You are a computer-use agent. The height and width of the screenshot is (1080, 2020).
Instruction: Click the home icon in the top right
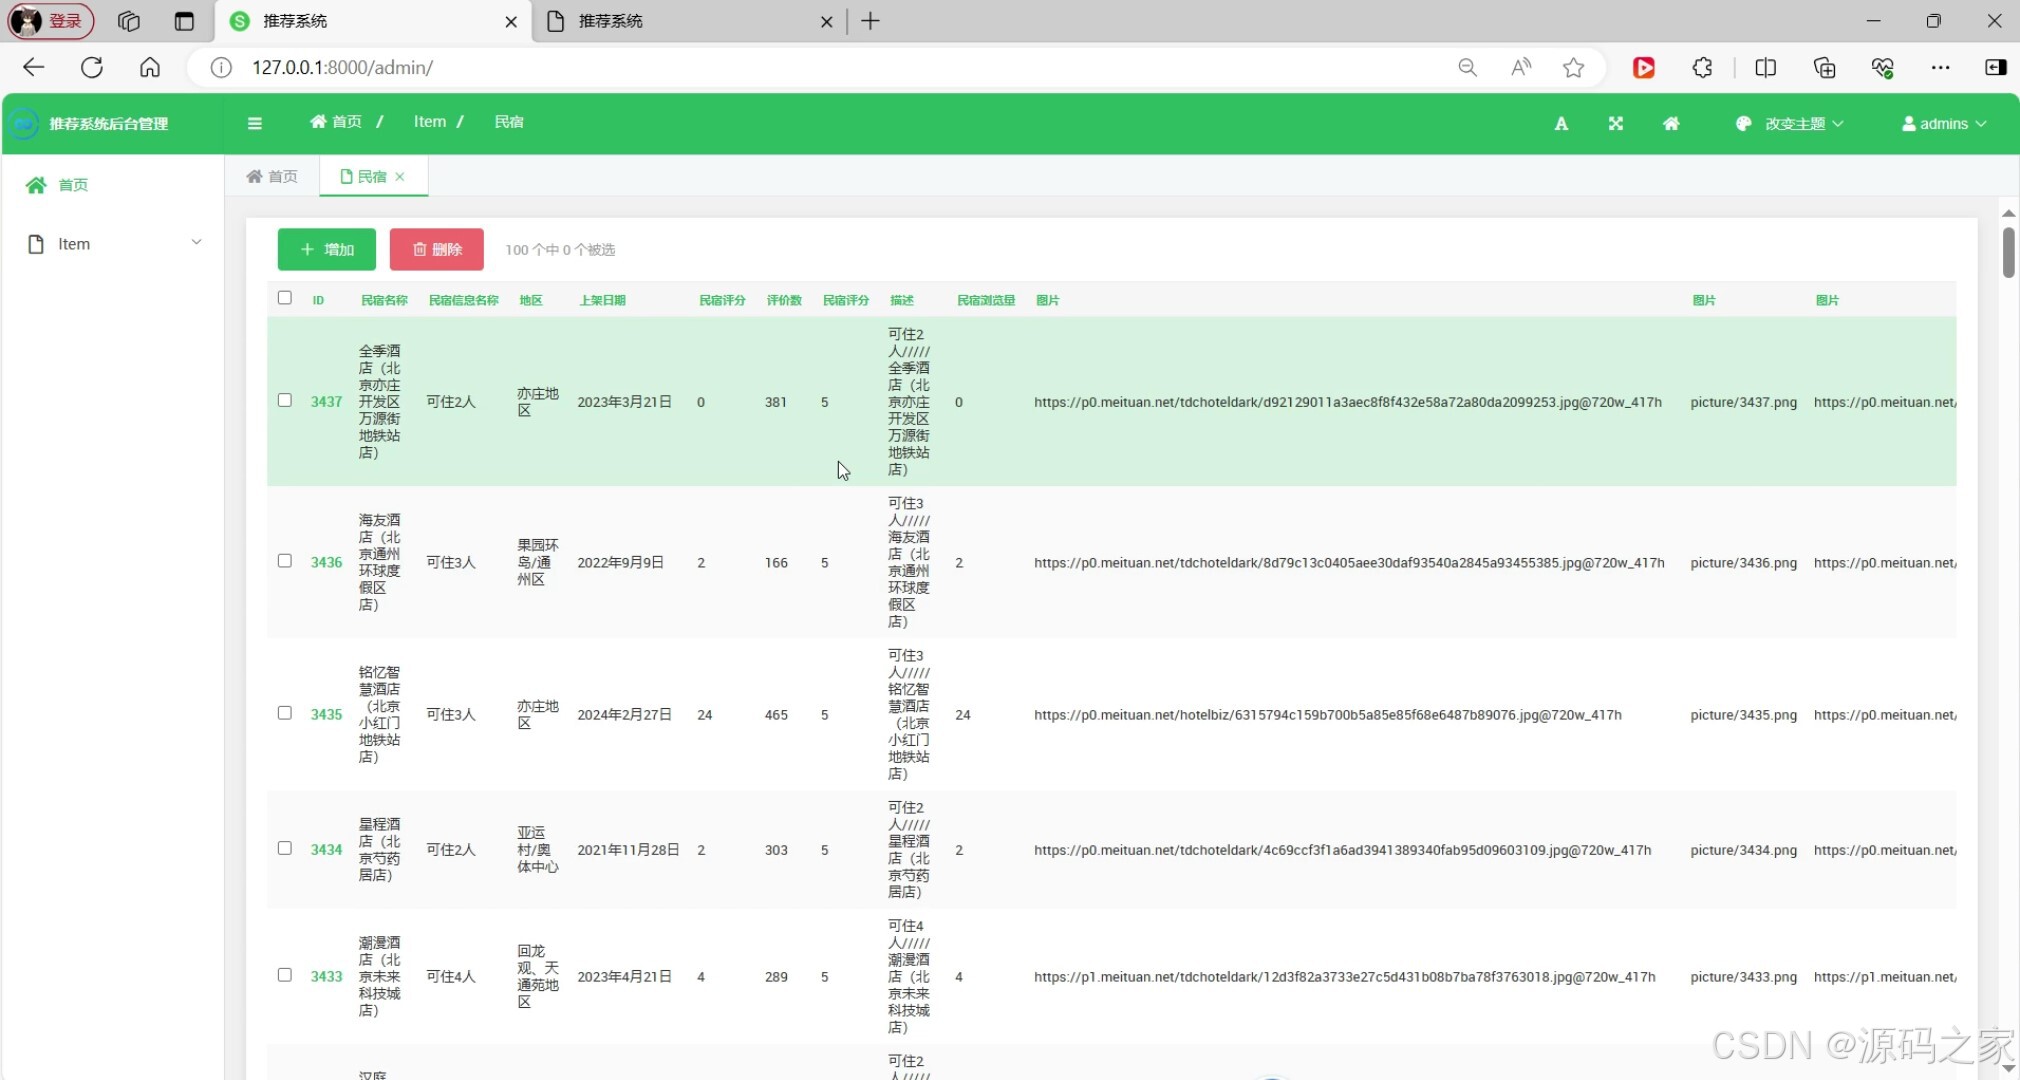[1671, 123]
